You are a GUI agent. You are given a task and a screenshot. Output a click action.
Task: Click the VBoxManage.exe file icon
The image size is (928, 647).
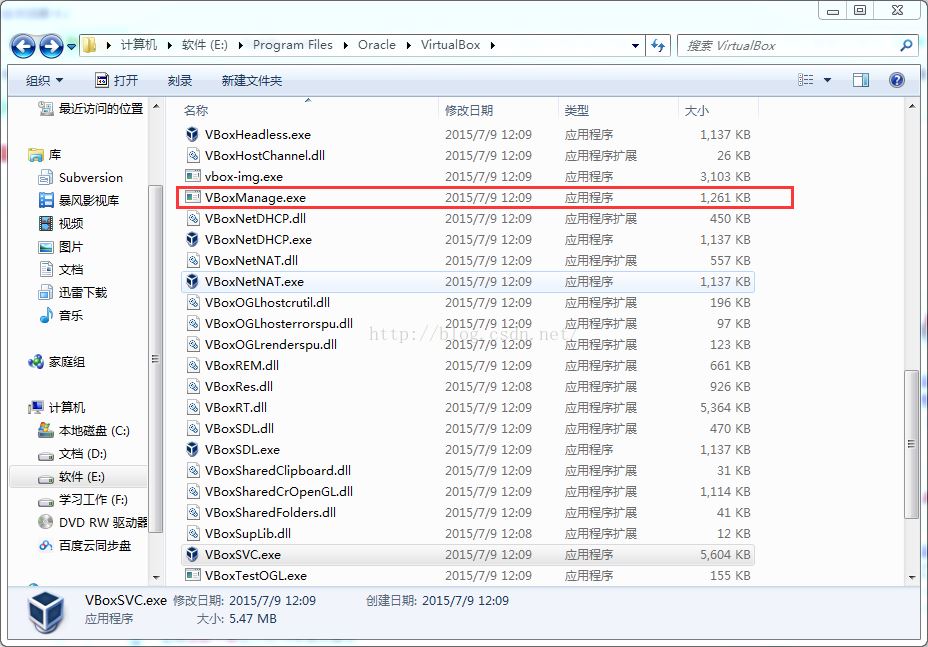192,197
